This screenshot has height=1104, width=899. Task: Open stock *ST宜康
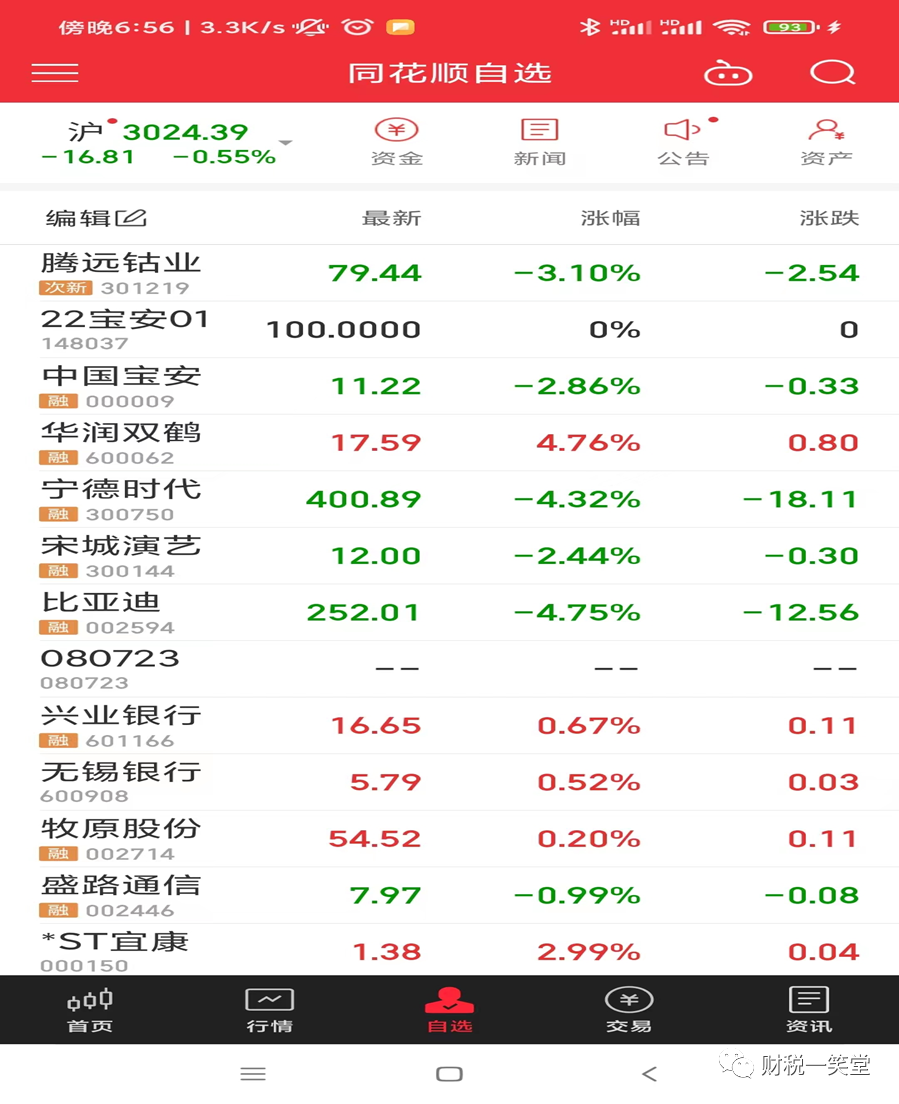tap(449, 951)
